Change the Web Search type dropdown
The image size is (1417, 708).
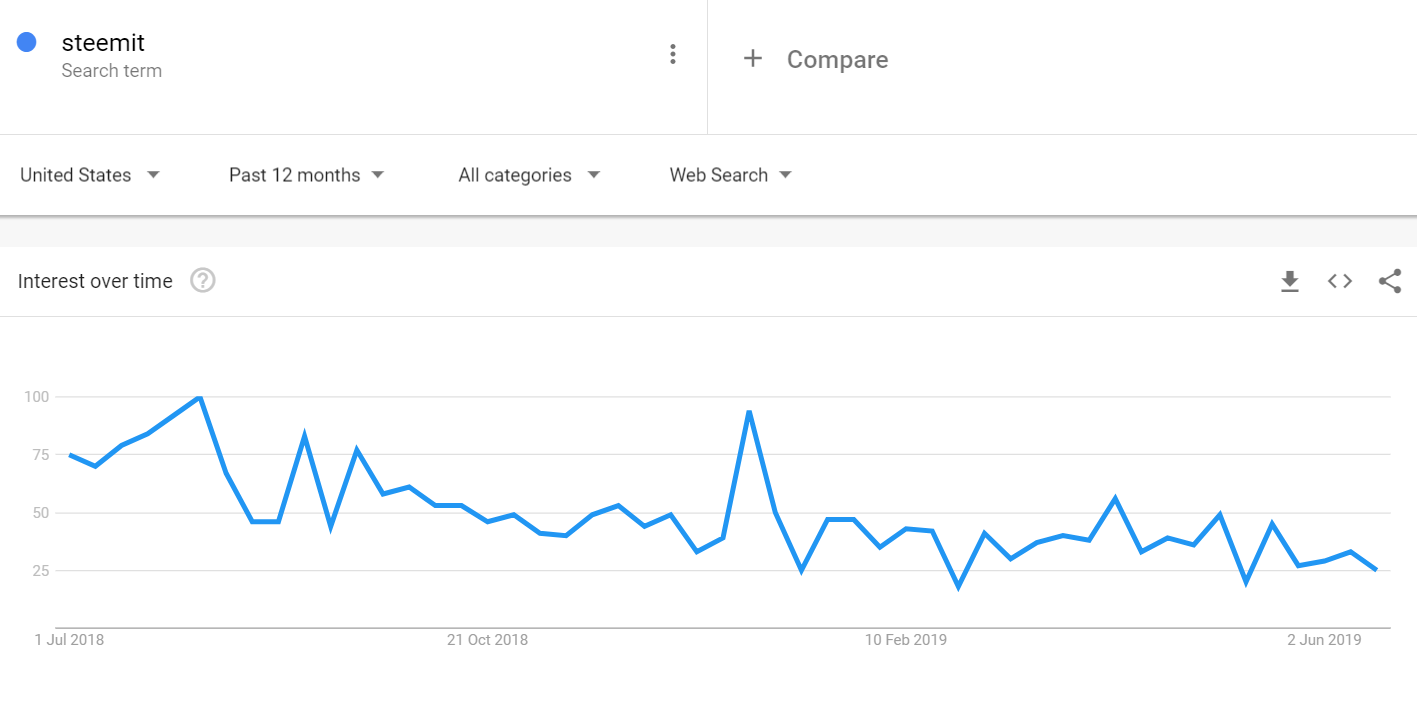click(x=731, y=175)
